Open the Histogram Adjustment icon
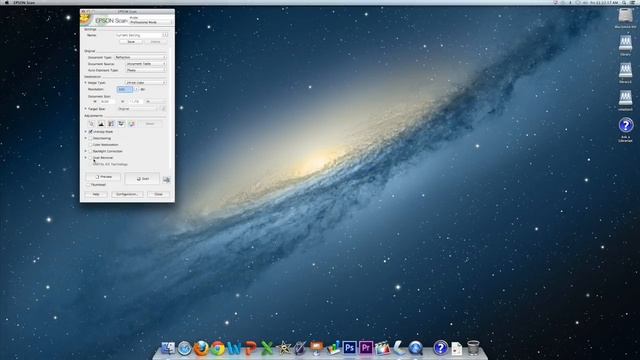640x360 pixels. 101,124
